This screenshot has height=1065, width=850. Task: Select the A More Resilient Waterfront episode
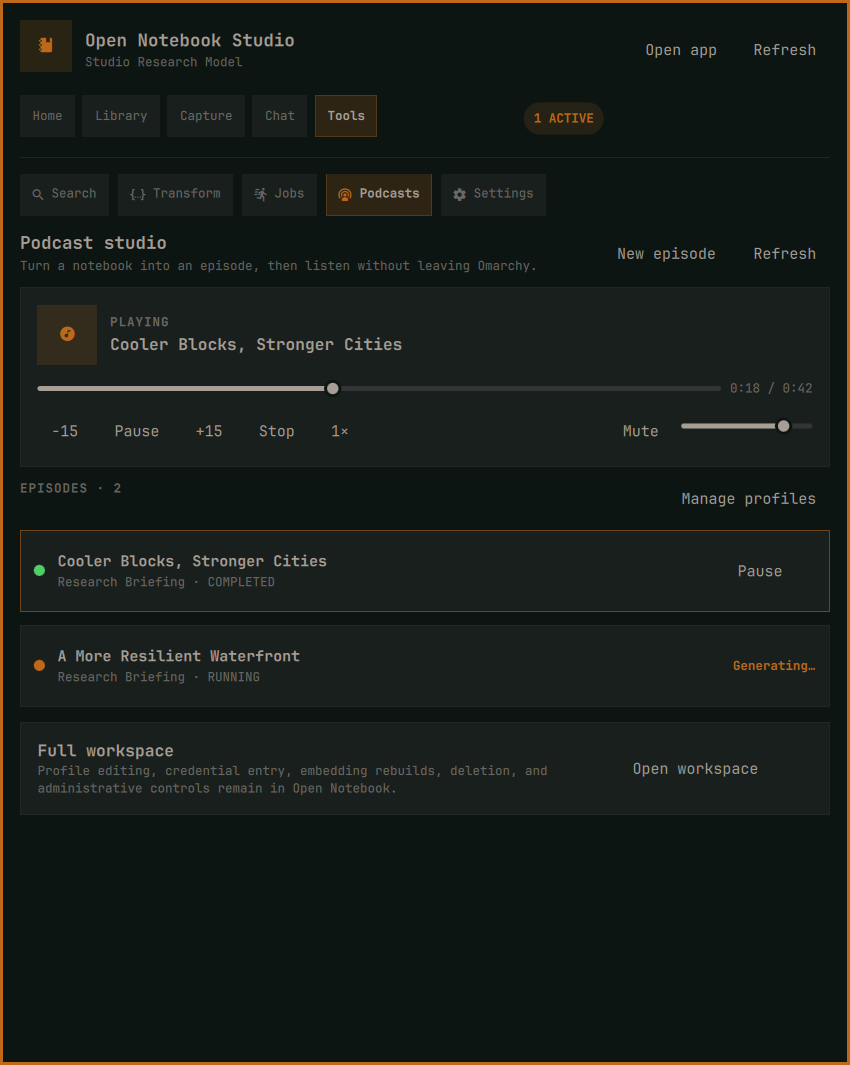pyautogui.click(x=425, y=666)
